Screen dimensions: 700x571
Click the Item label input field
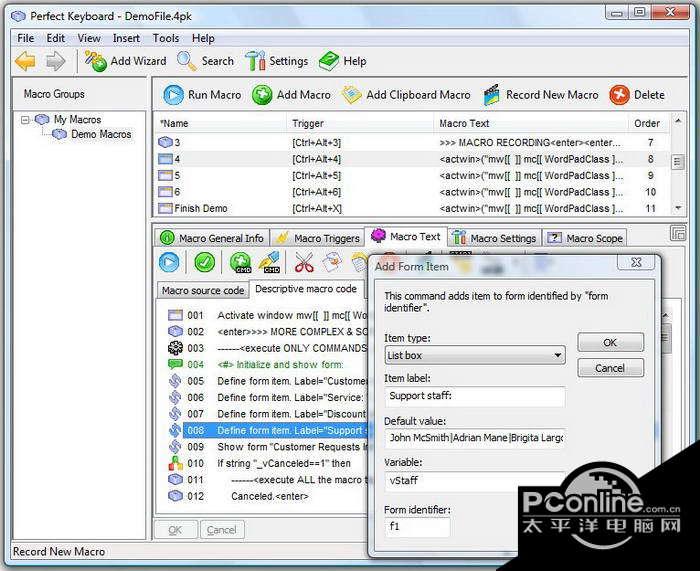tap(475, 396)
